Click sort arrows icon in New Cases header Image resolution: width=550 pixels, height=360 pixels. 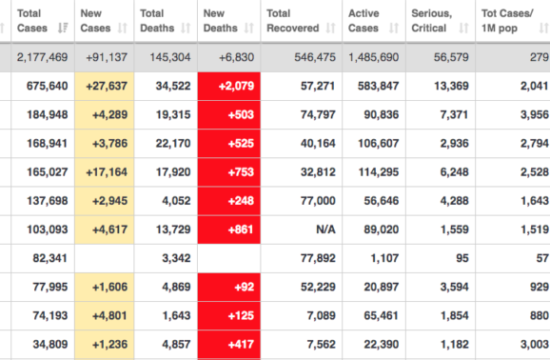(122, 28)
